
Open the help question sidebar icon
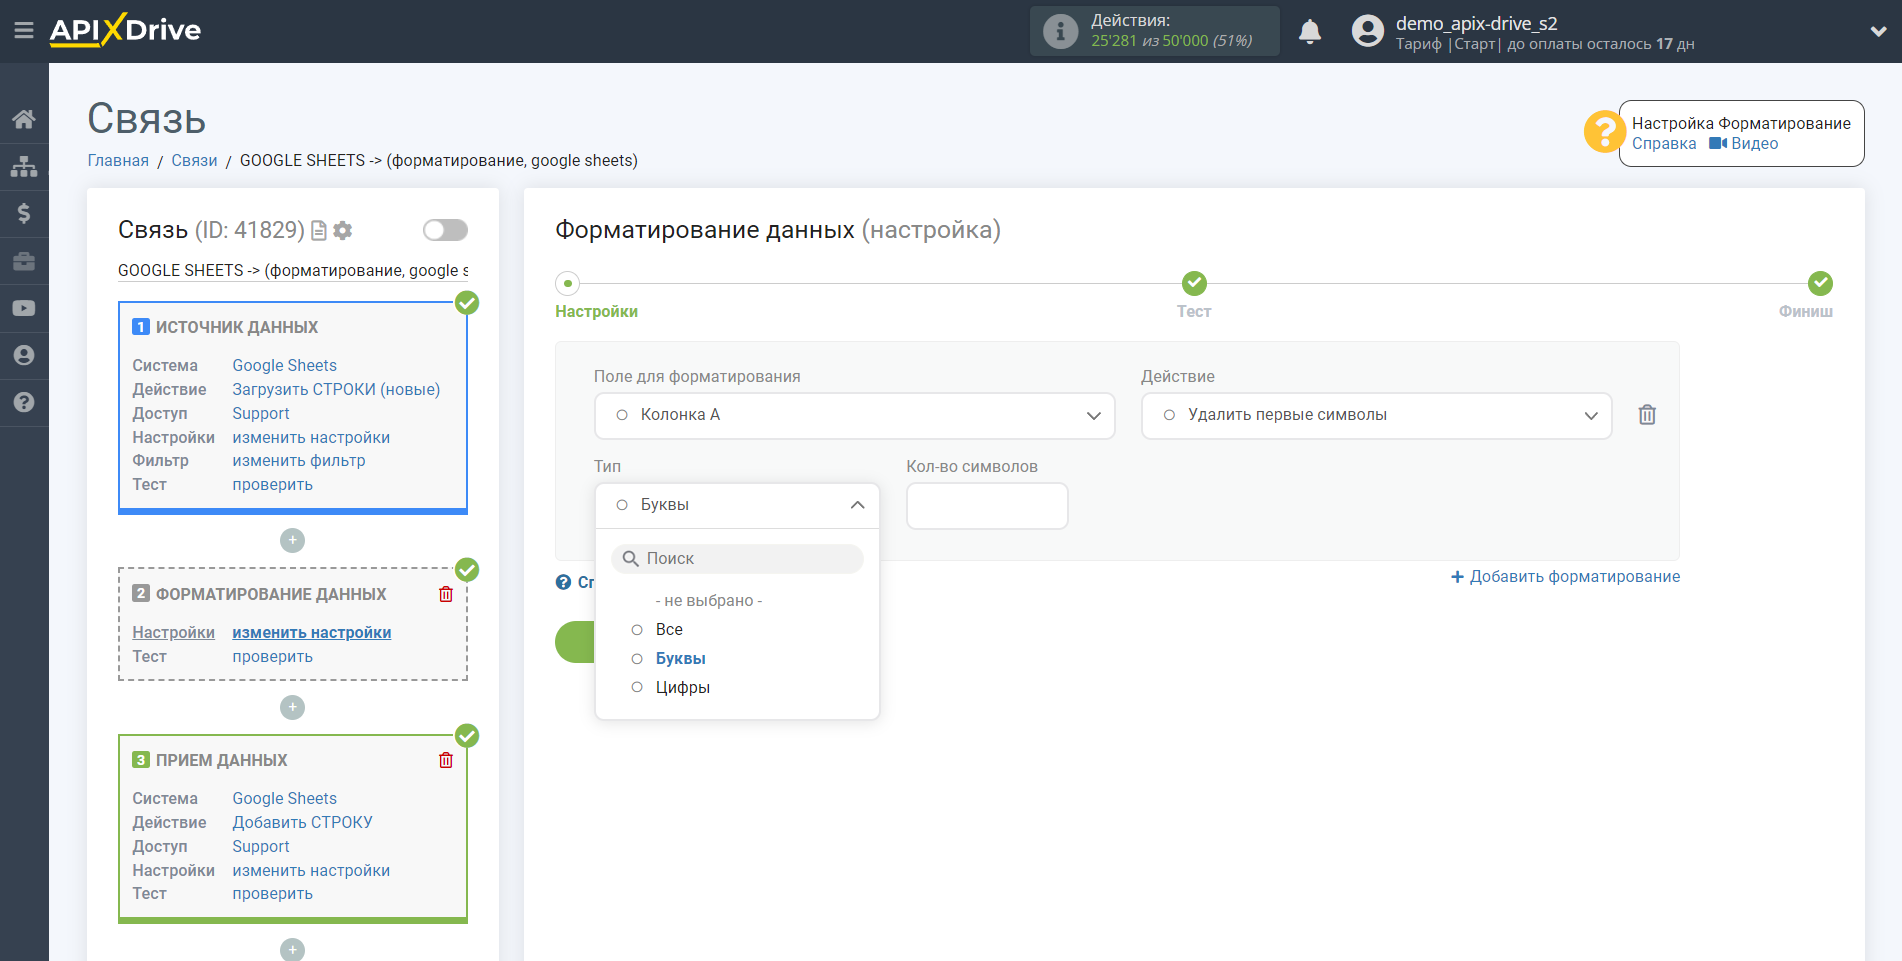point(24,402)
